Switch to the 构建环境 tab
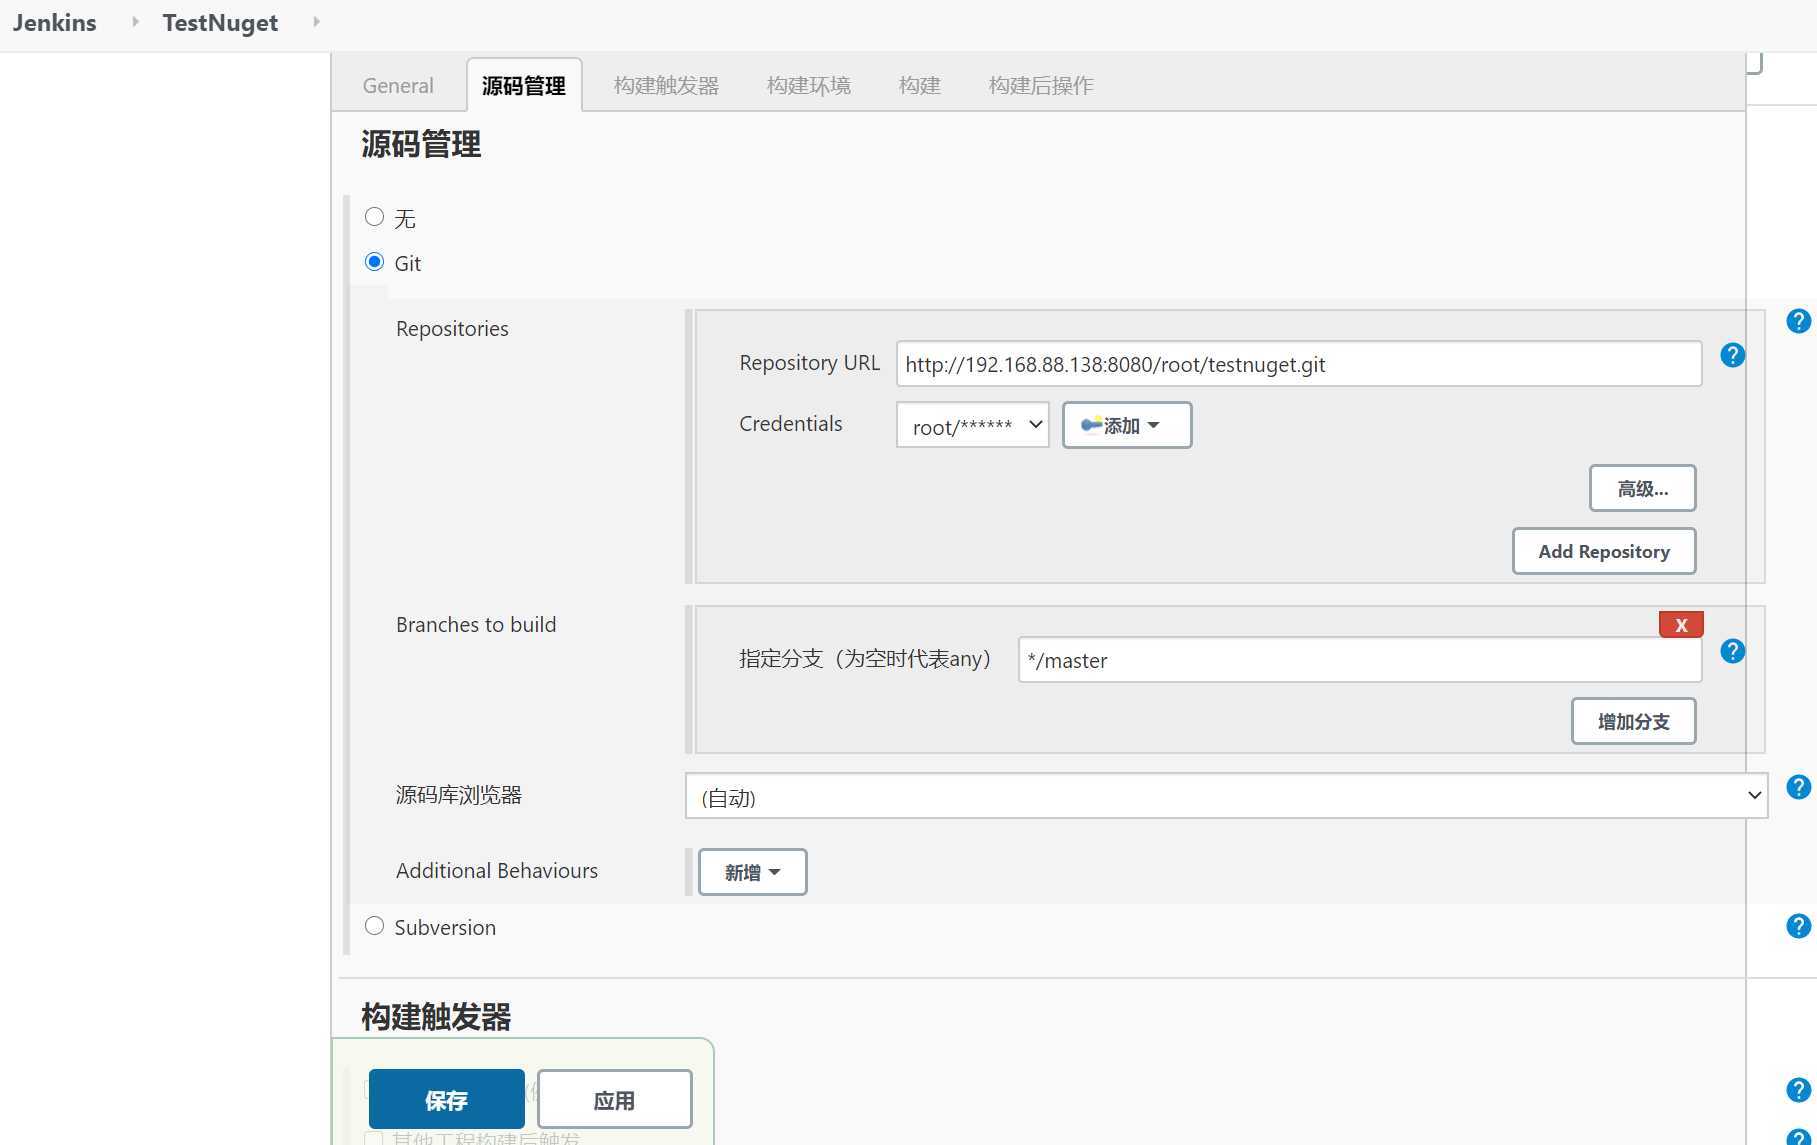Screen dimensions: 1817x1145 tap(809, 86)
